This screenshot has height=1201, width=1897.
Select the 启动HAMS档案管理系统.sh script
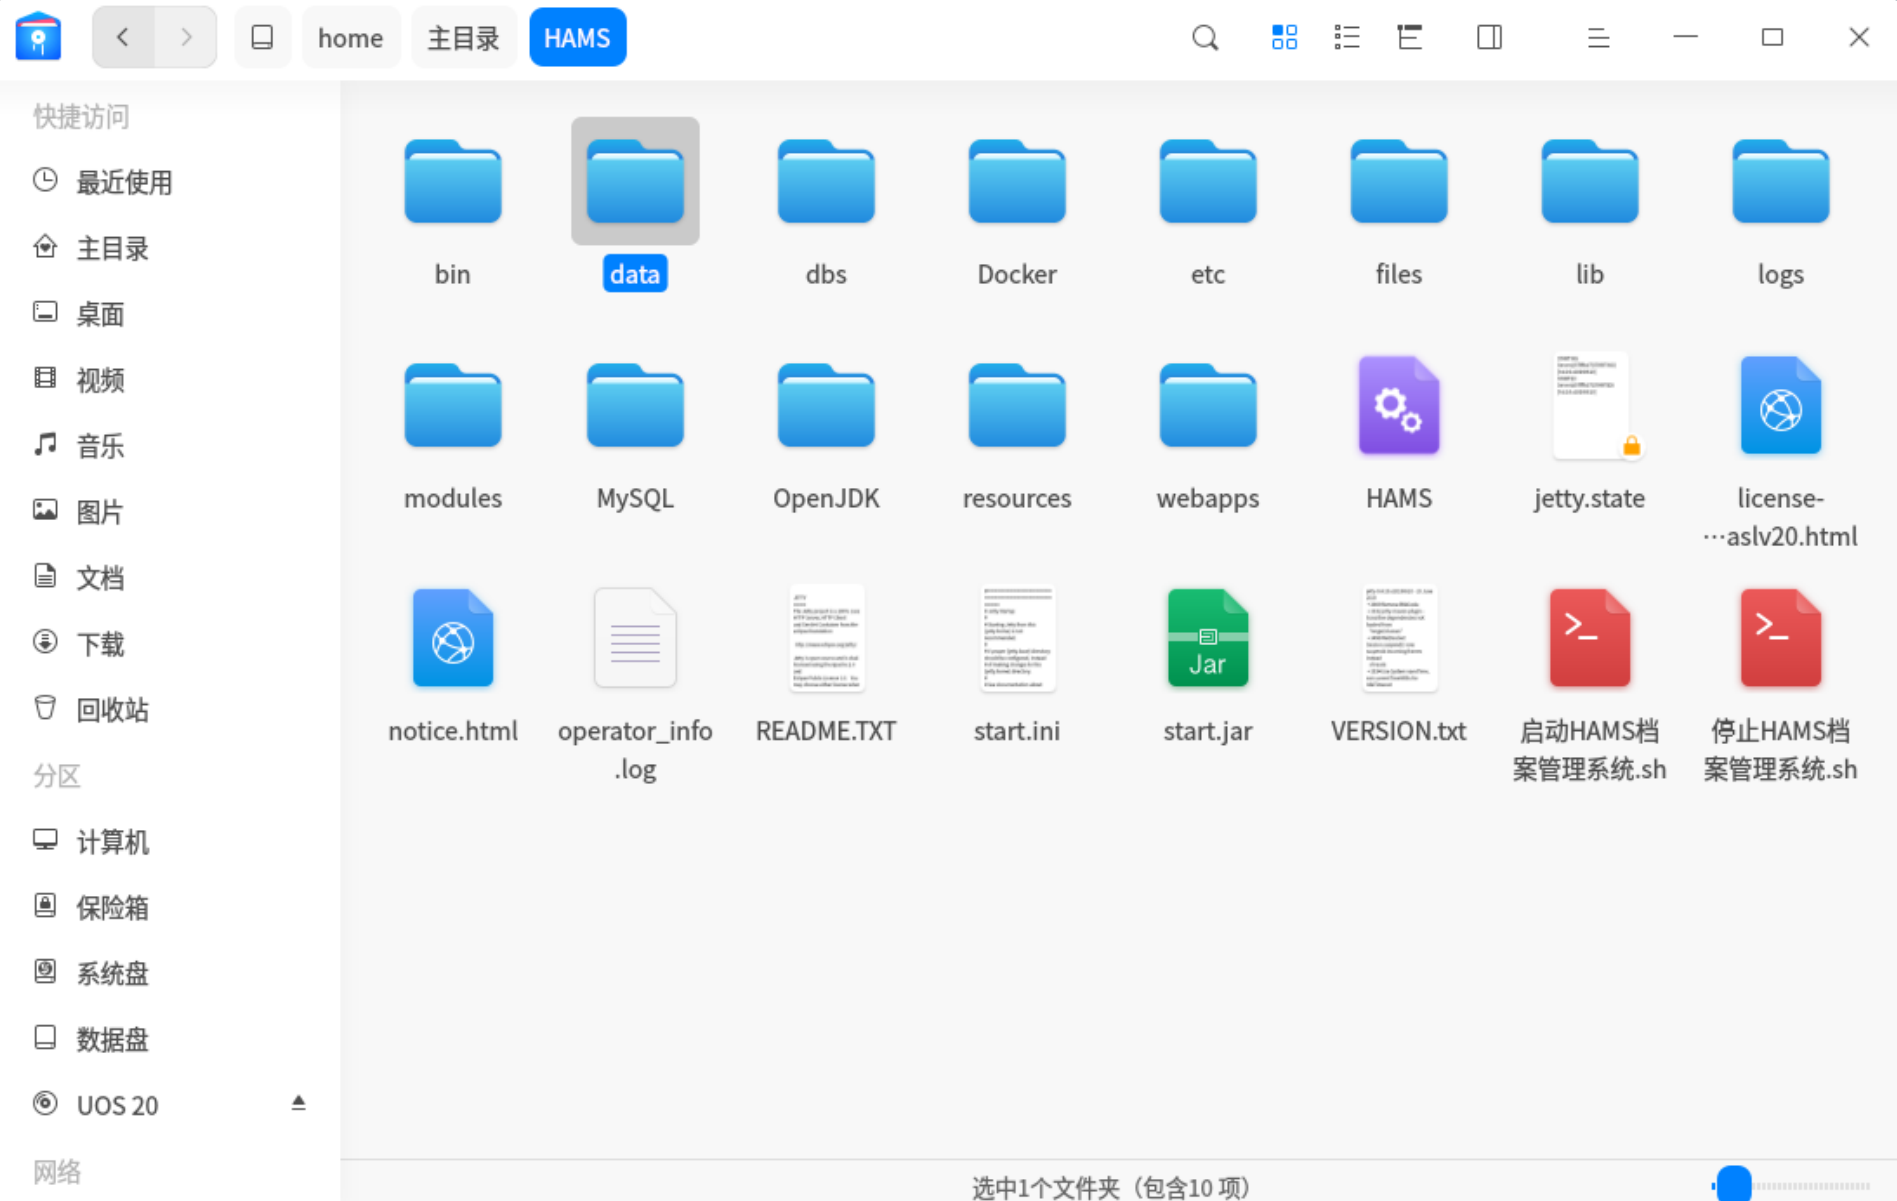1589,640
